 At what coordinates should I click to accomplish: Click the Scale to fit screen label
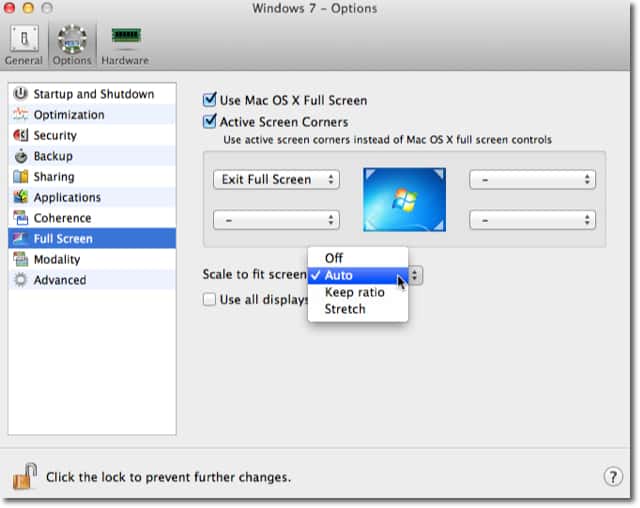tap(254, 274)
